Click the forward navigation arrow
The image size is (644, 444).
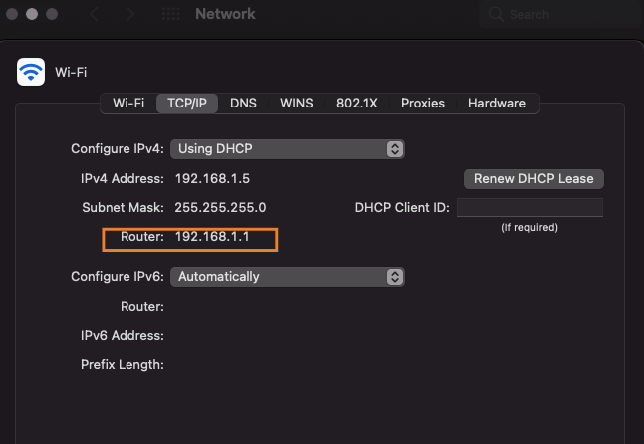coord(130,15)
